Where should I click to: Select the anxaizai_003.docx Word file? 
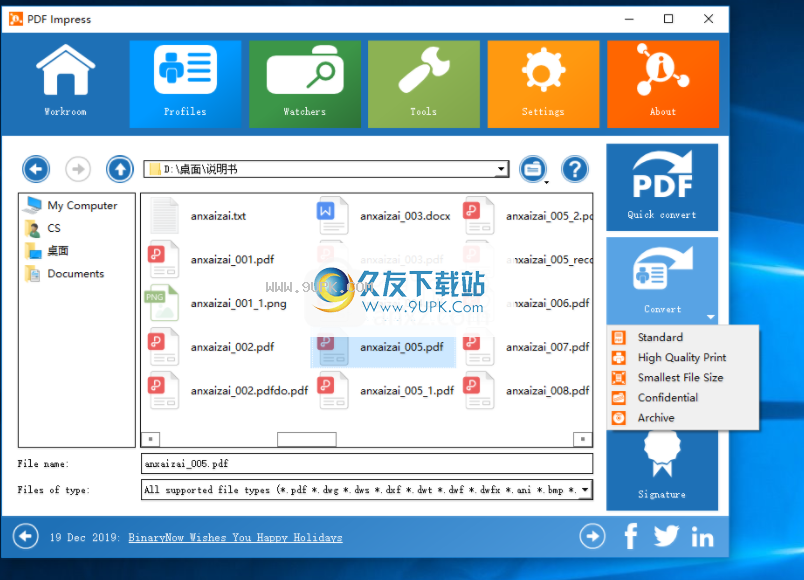pyautogui.click(x=384, y=216)
